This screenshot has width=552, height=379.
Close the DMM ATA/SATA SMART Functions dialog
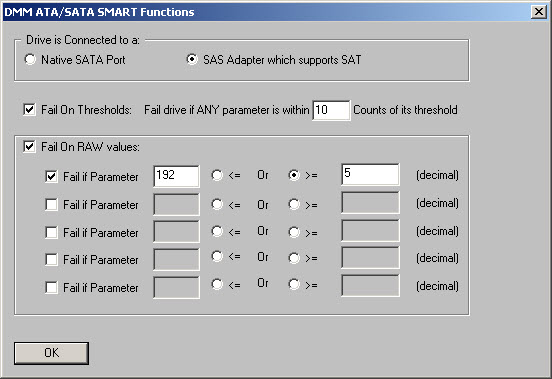pyautogui.click(x=539, y=12)
